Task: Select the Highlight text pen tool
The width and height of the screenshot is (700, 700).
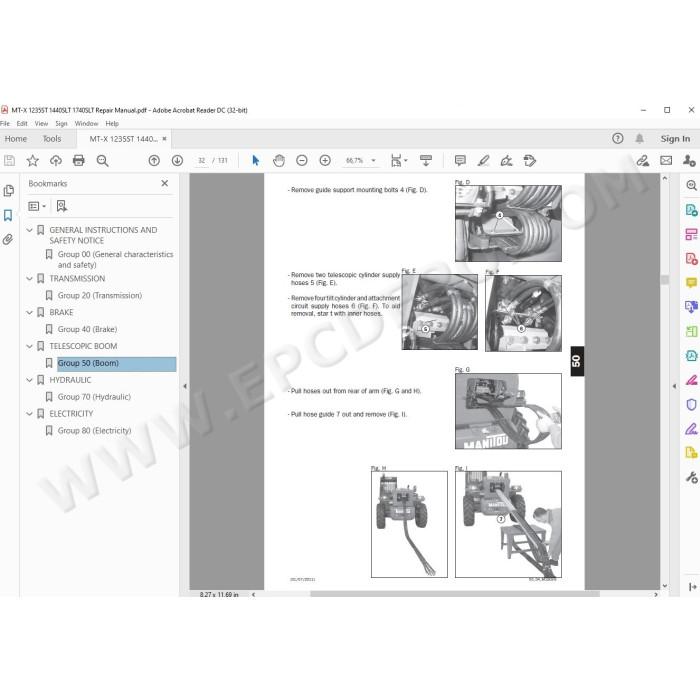Action: 483,160
